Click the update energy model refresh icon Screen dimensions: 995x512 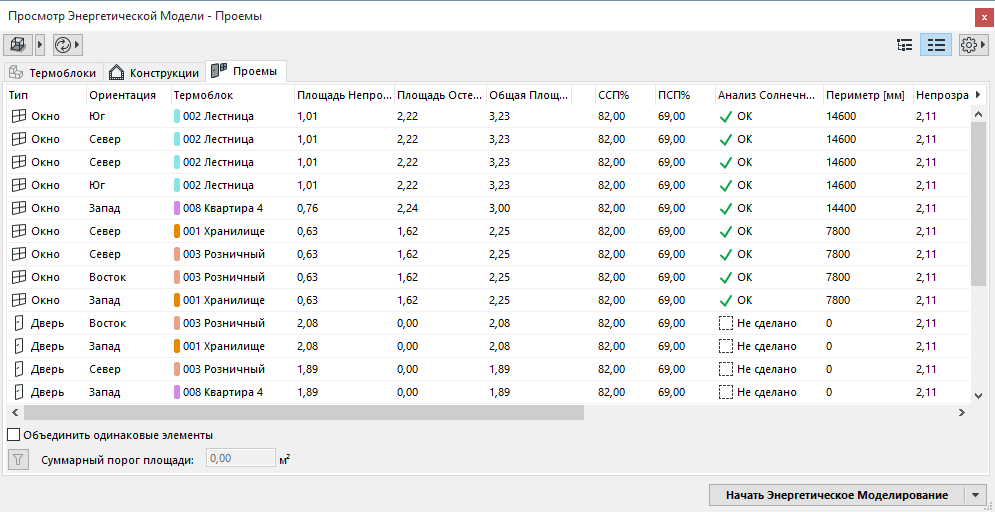tap(63, 45)
